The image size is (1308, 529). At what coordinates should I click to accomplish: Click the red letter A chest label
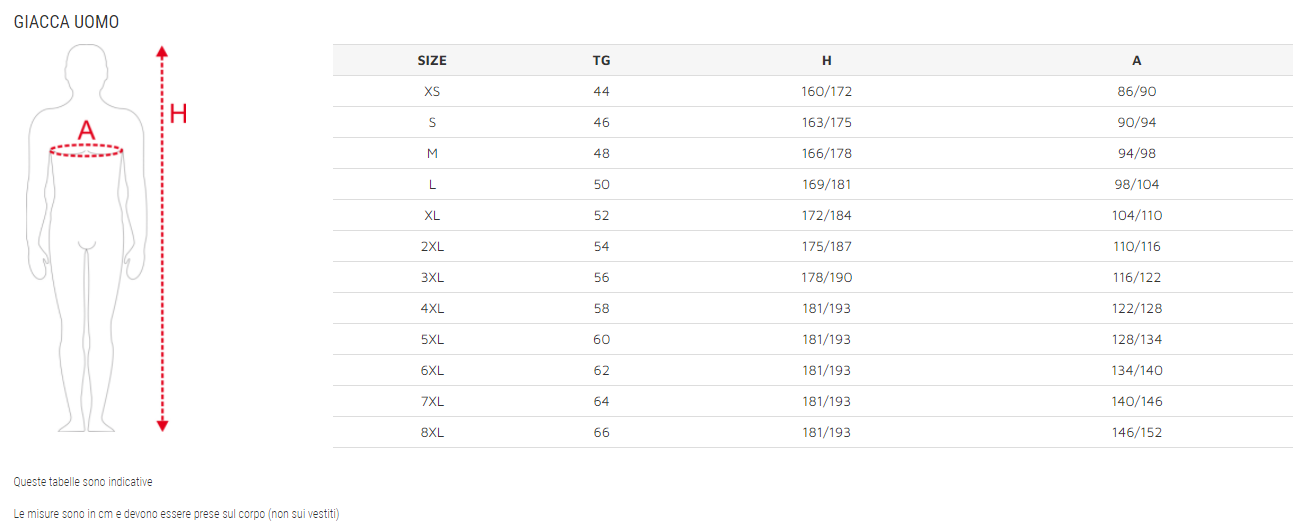coord(87,130)
